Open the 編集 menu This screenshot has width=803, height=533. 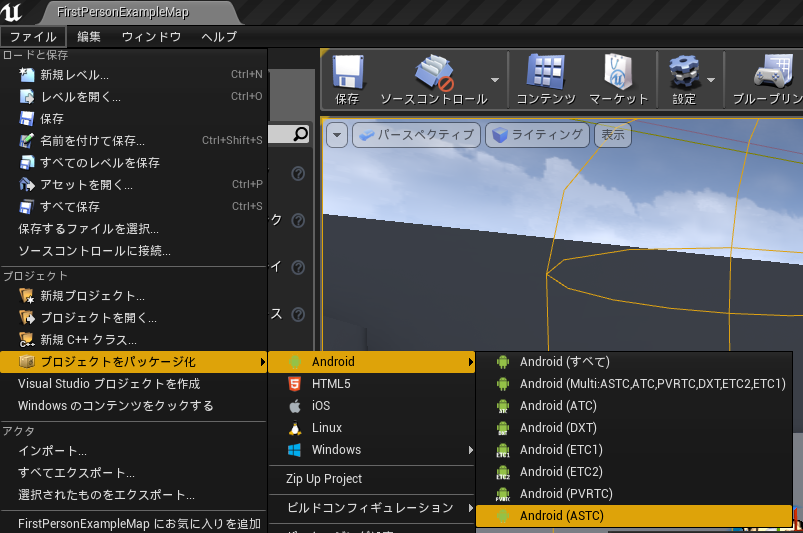pyautogui.click(x=89, y=37)
